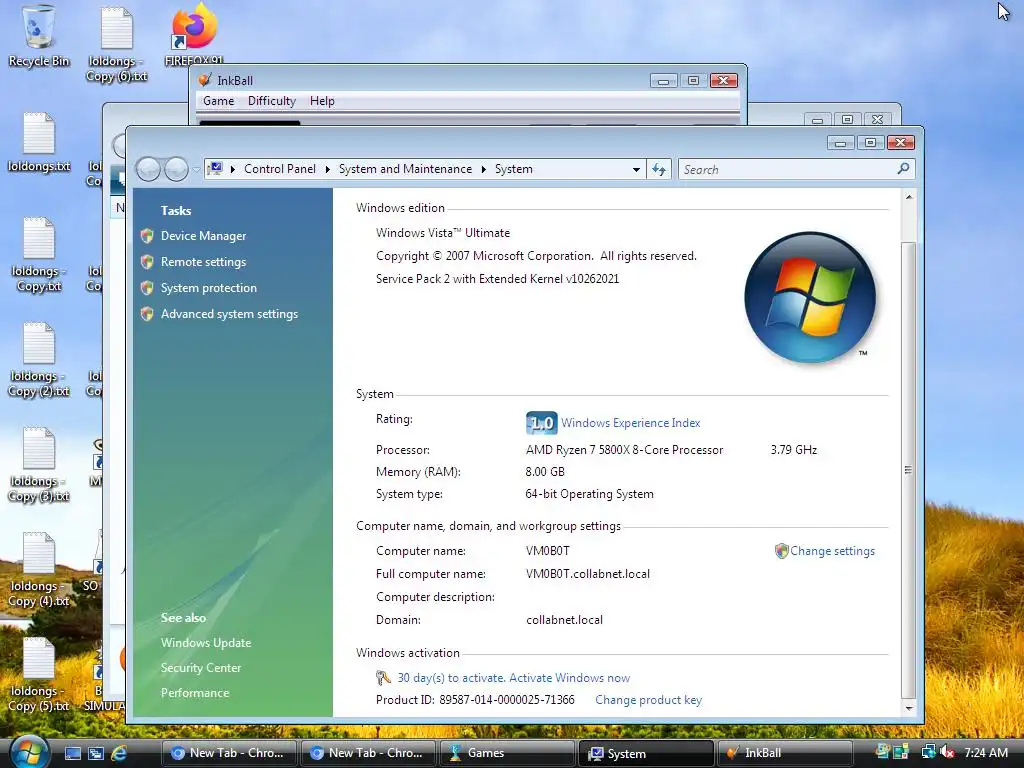The image size is (1024, 768).
Task: Click Show Desktop quick launch icon
Action: [72, 754]
